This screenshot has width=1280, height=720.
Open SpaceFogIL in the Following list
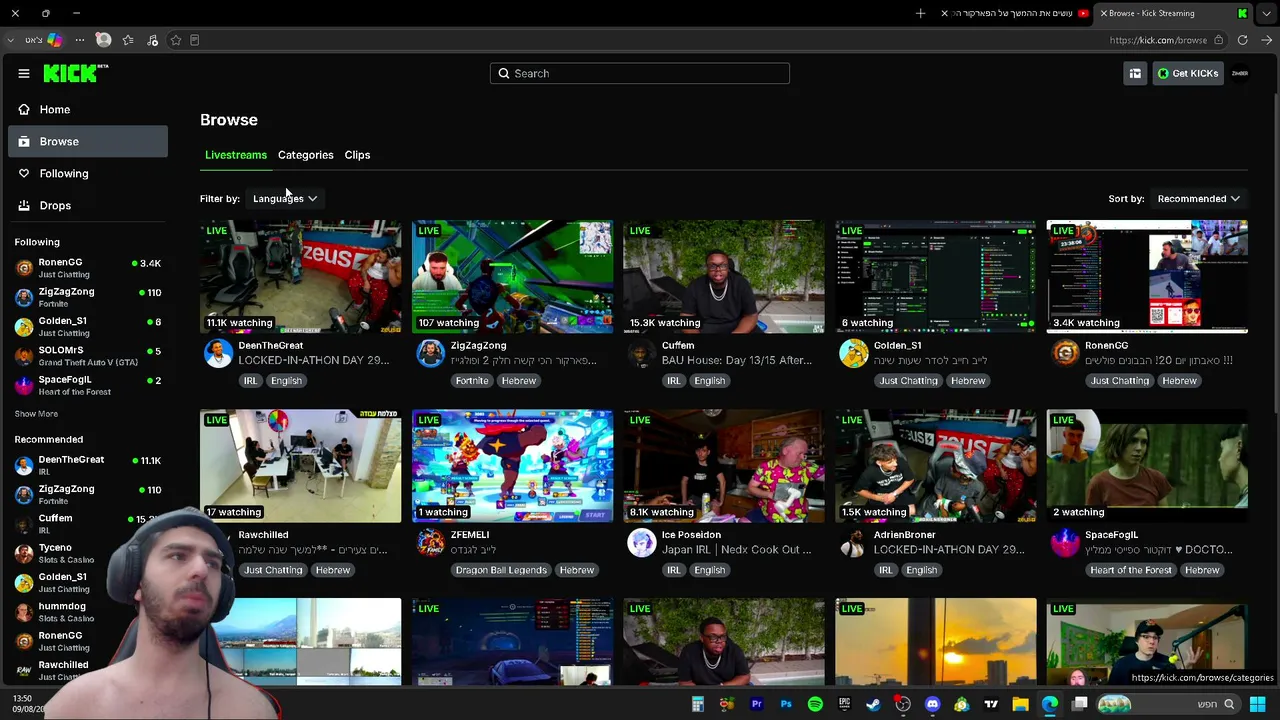point(88,385)
